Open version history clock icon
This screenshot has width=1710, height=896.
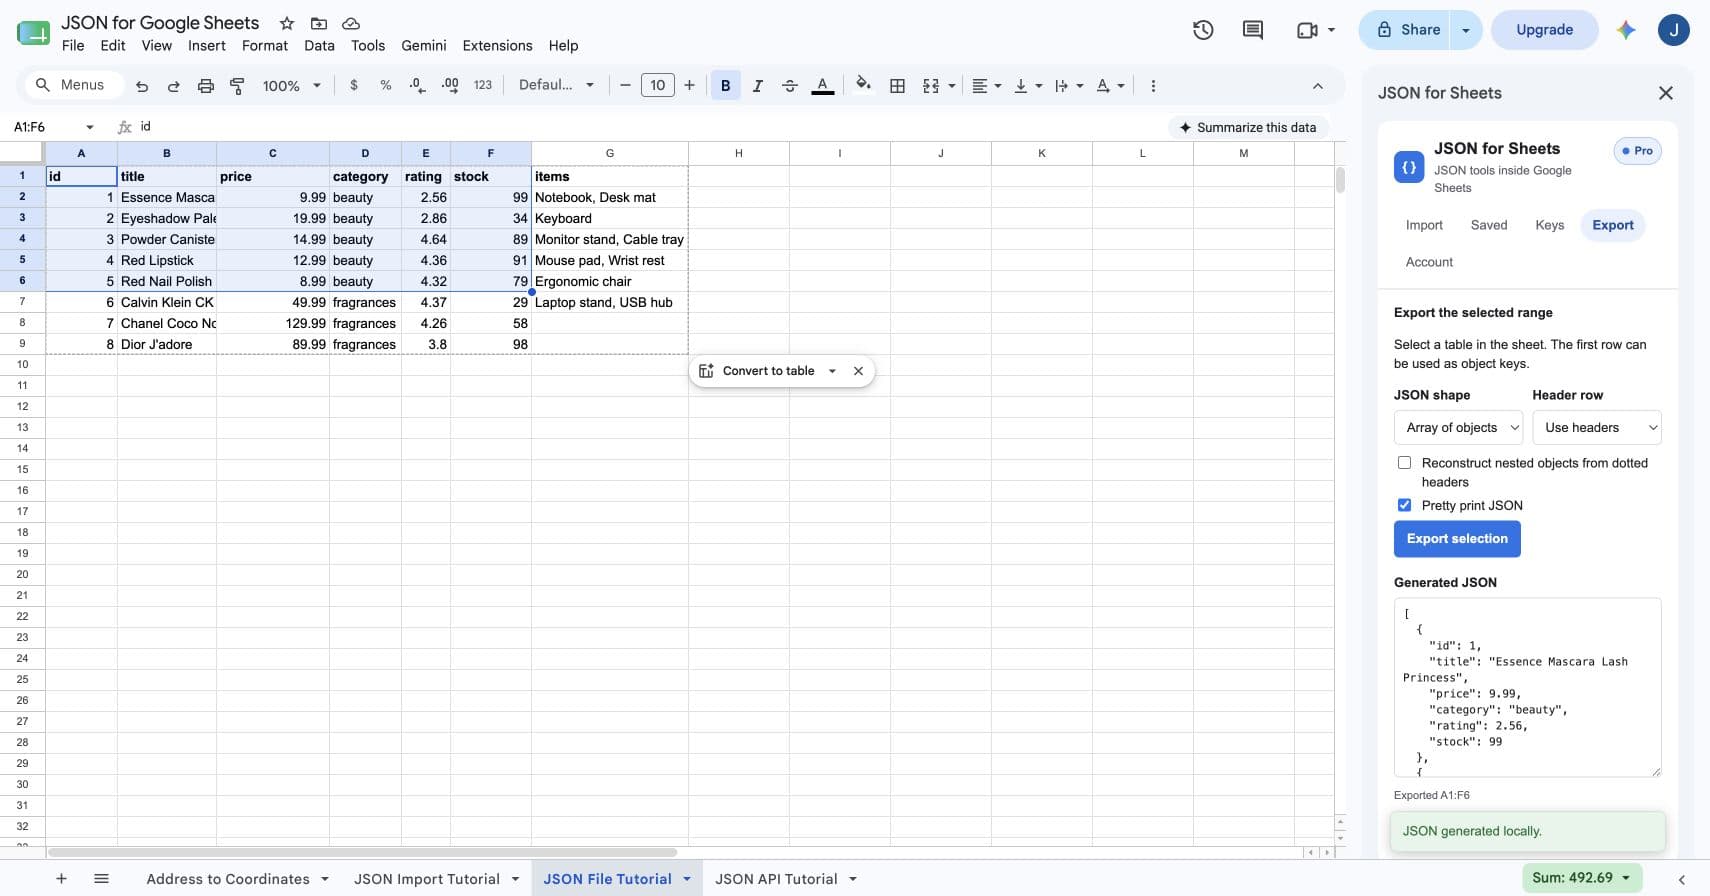[x=1203, y=30]
